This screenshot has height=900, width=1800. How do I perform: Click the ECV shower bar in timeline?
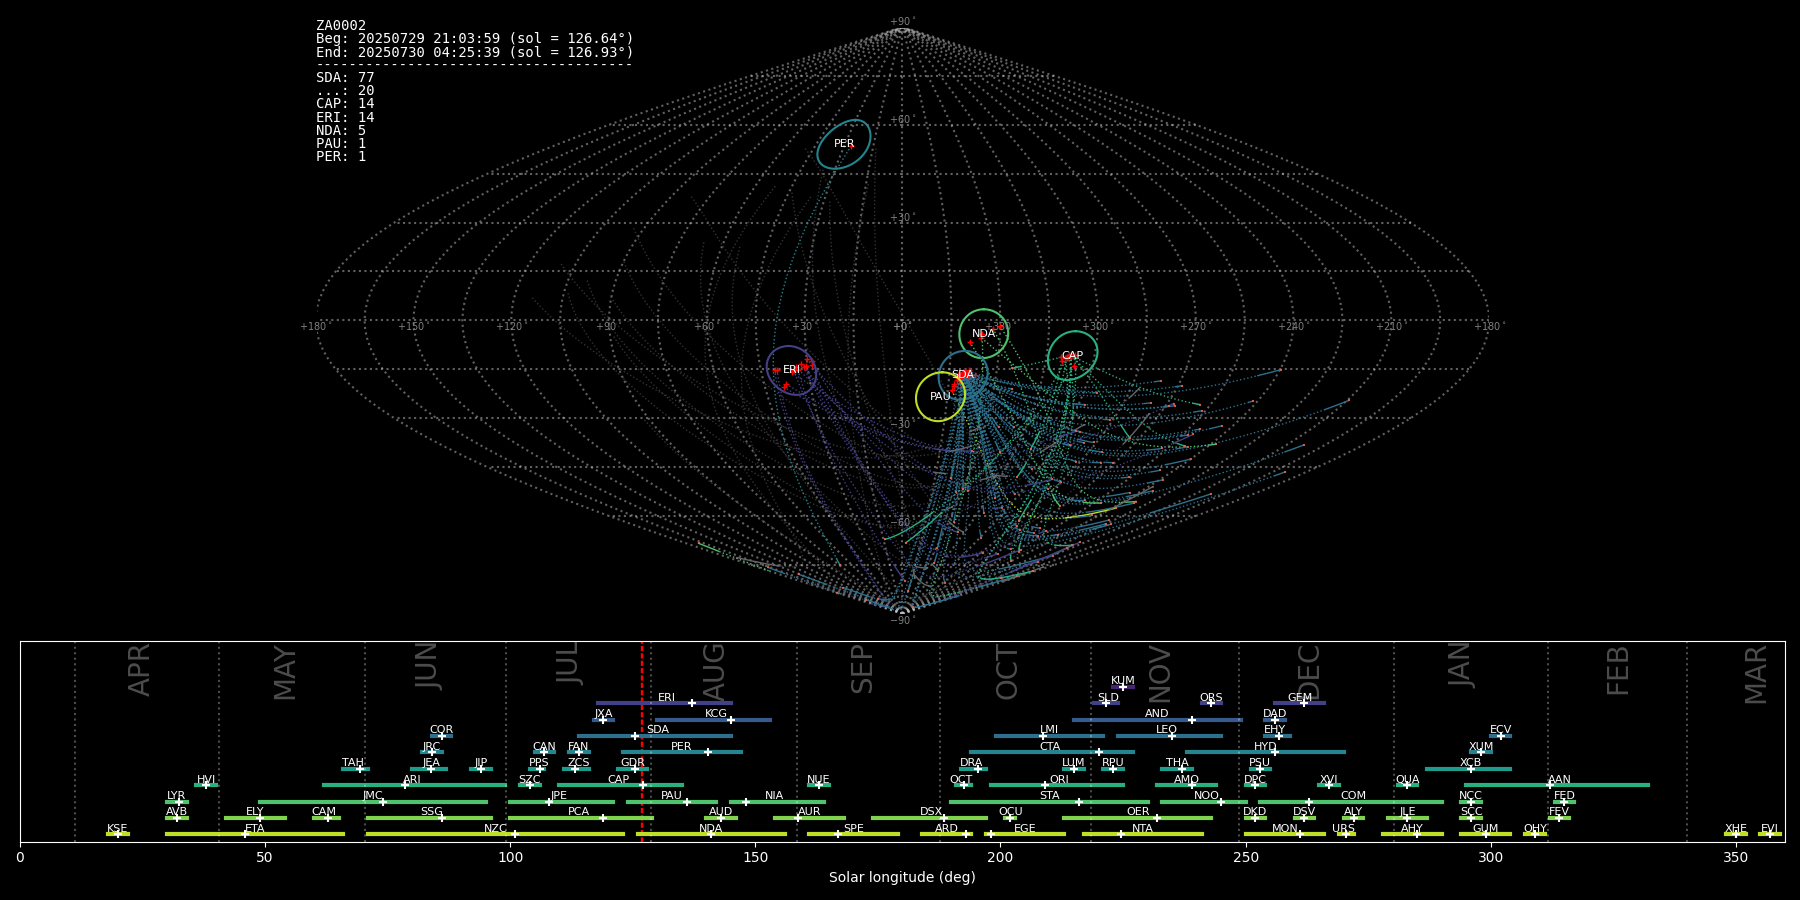pos(1500,736)
